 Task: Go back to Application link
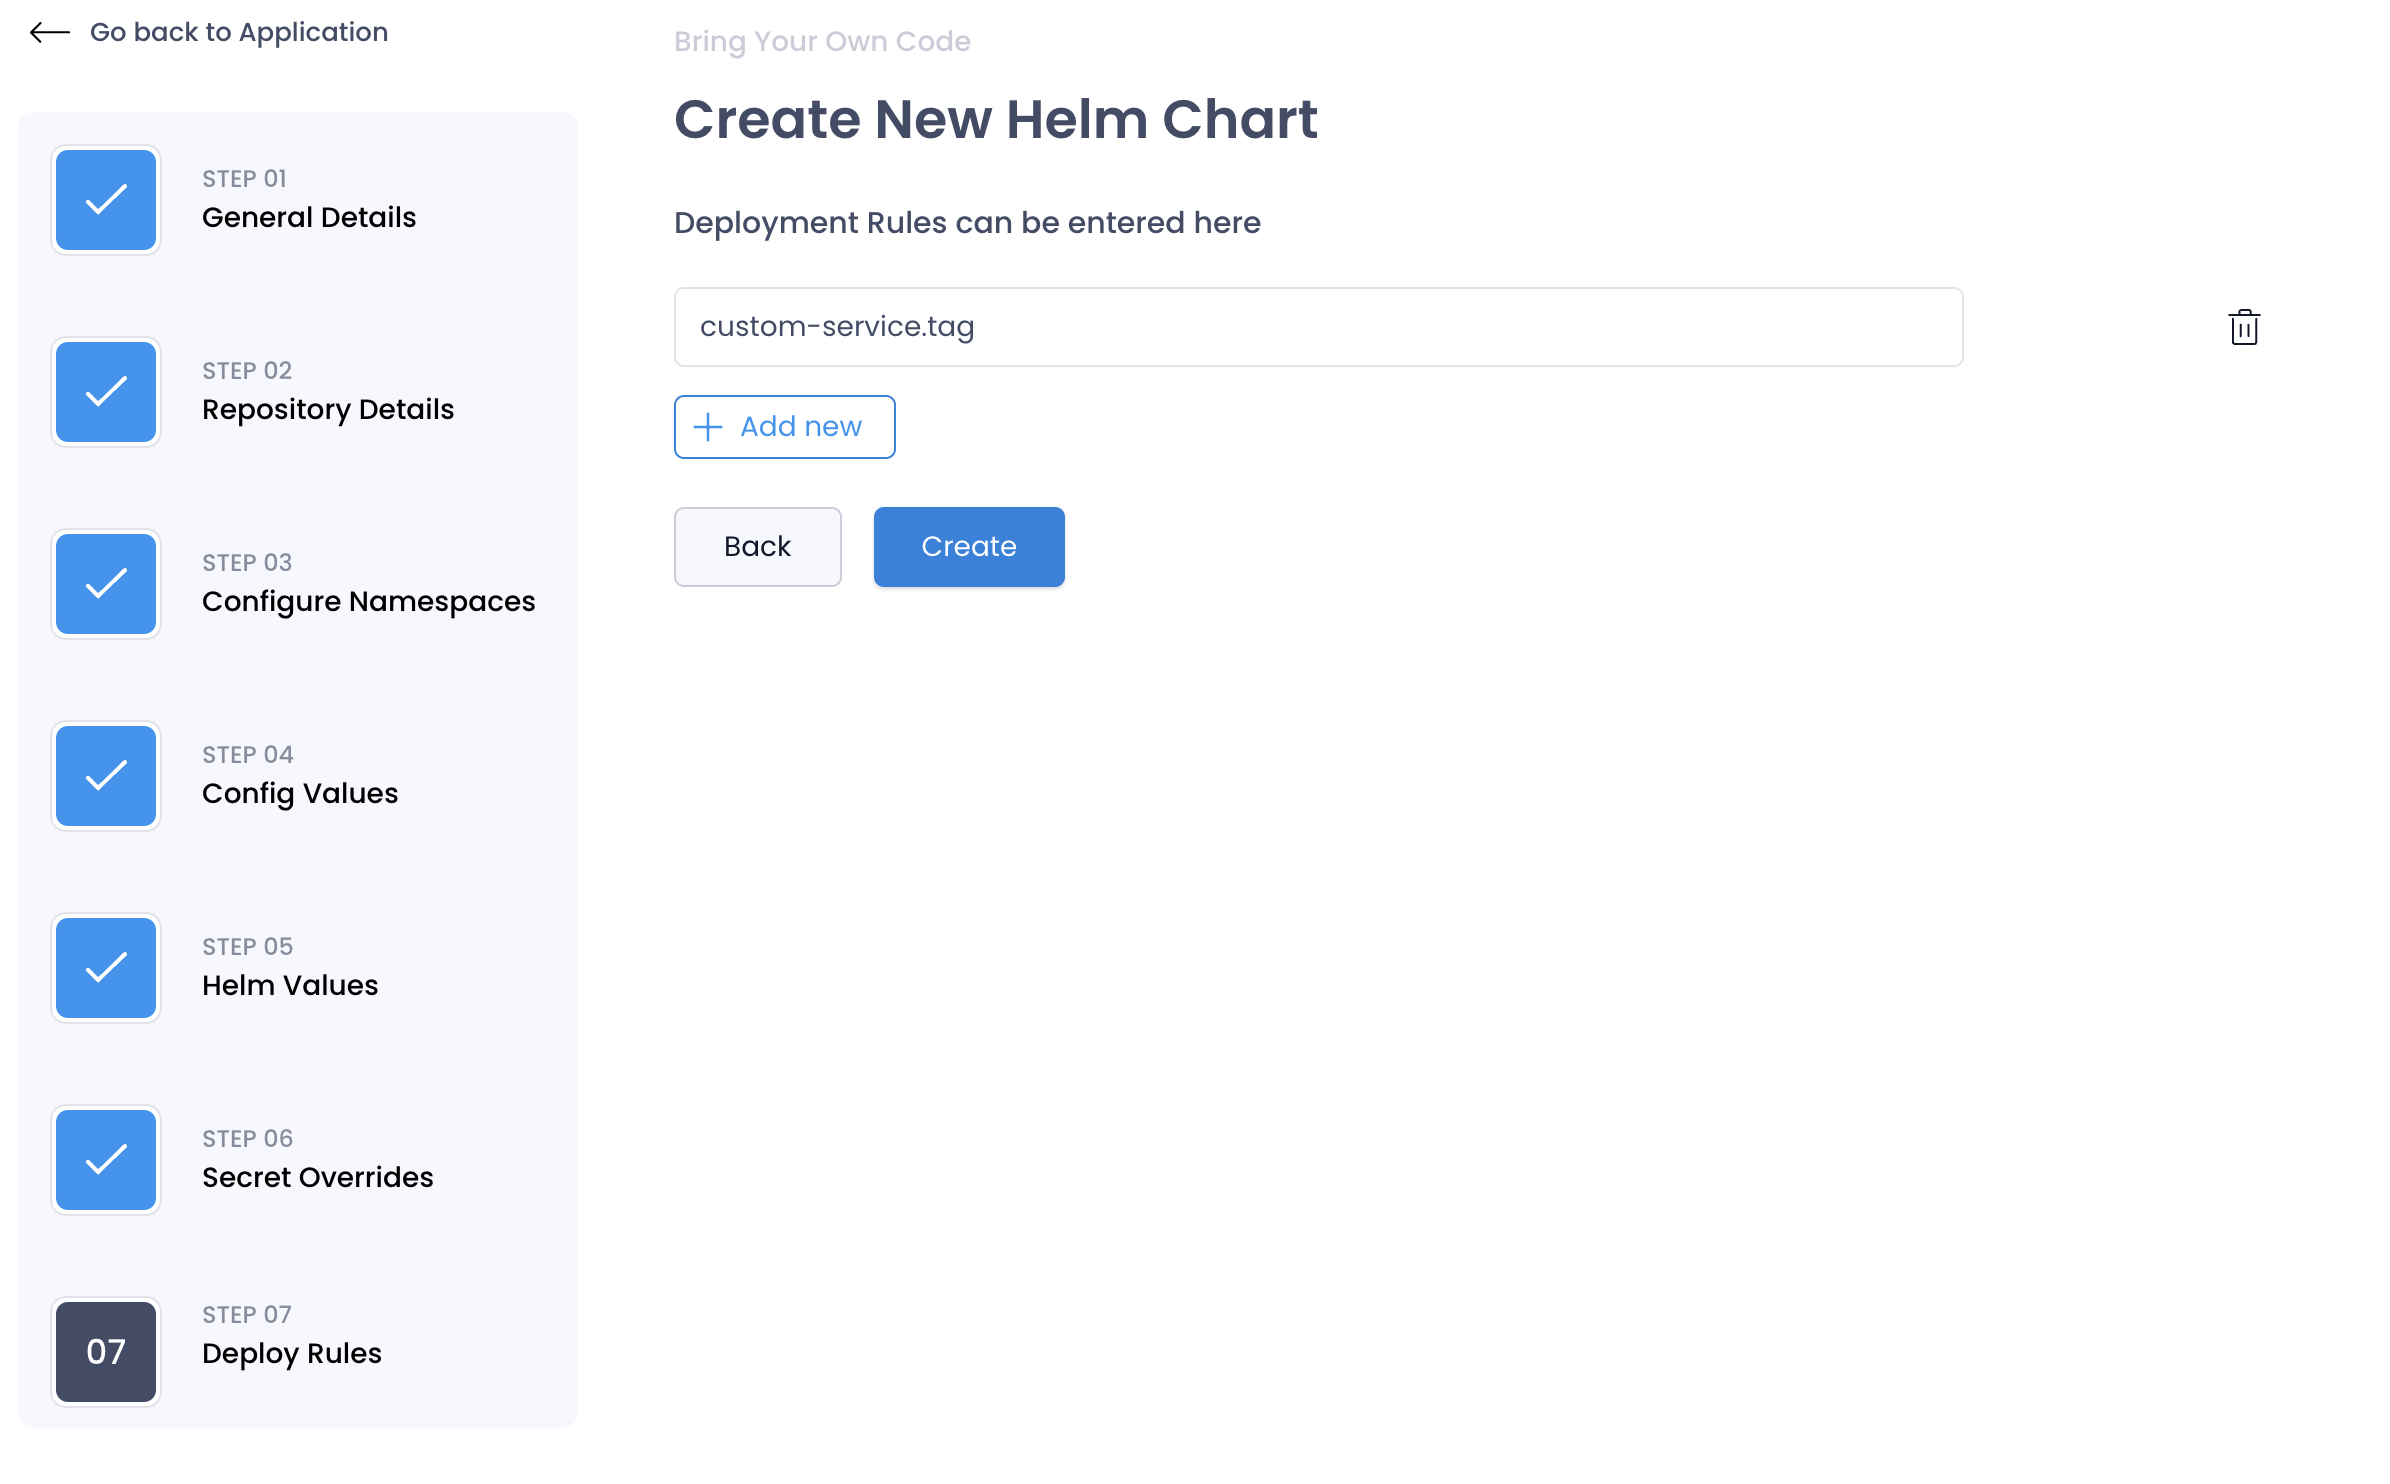(239, 33)
